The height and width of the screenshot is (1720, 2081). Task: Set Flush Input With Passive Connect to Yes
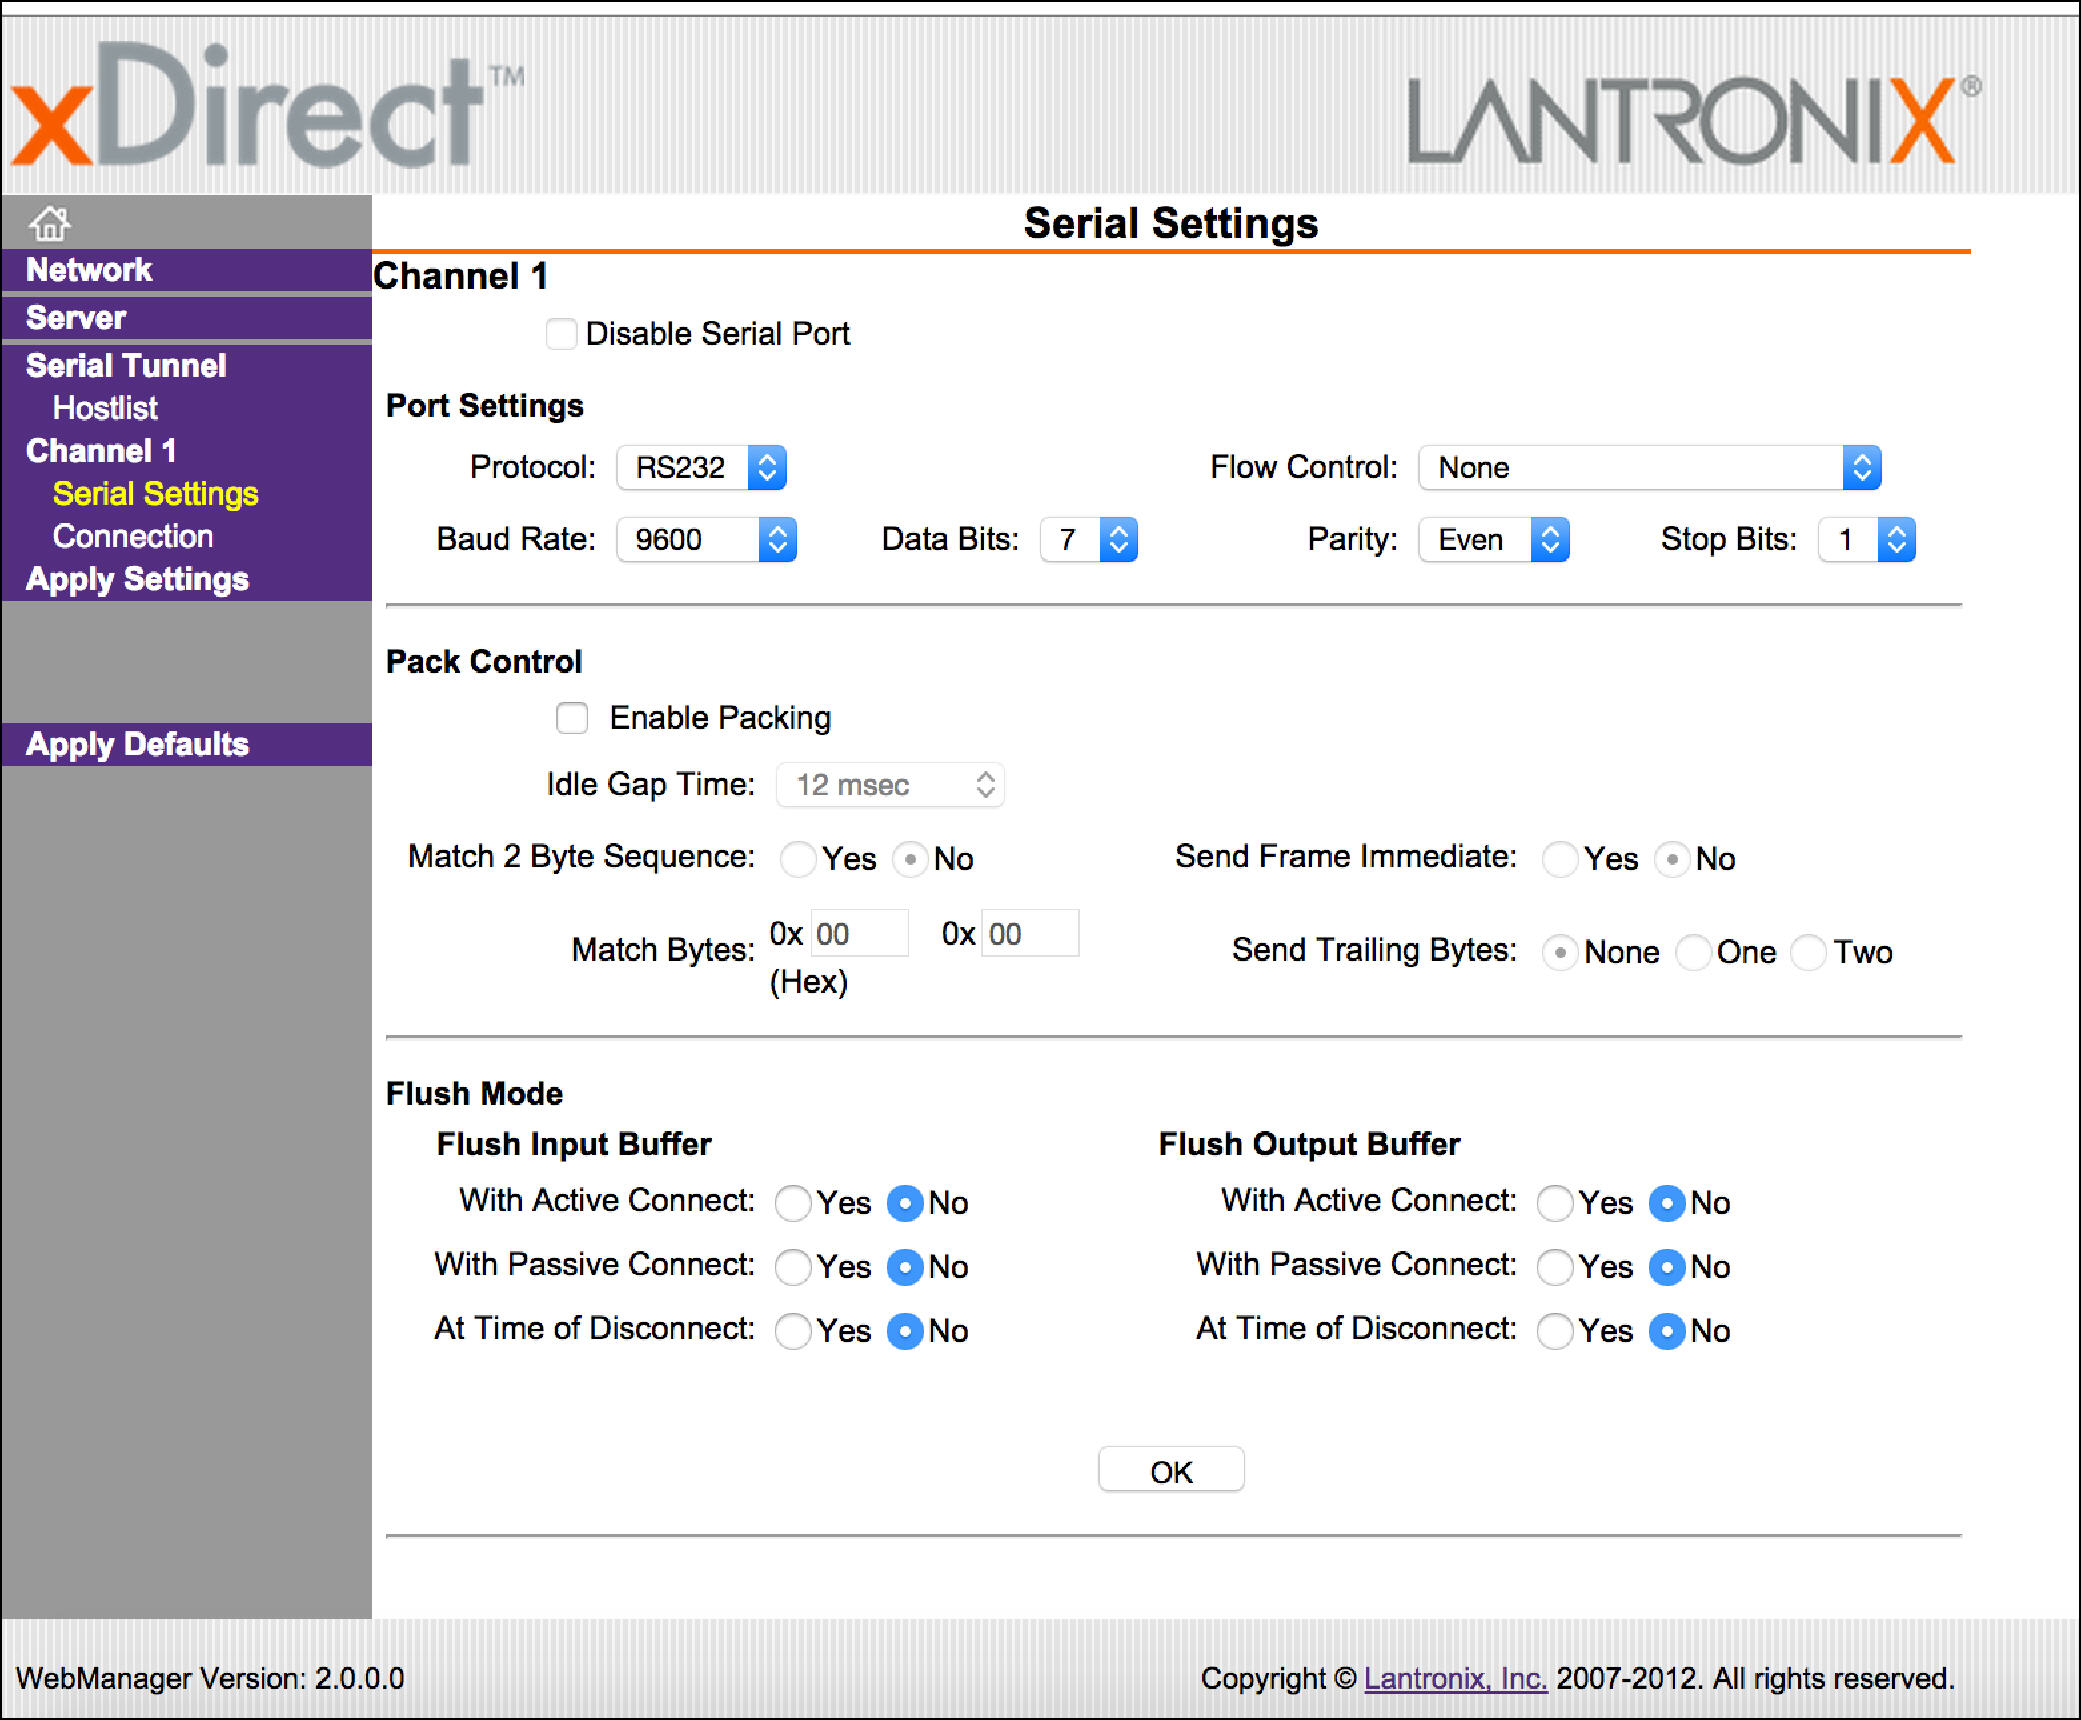[x=793, y=1267]
